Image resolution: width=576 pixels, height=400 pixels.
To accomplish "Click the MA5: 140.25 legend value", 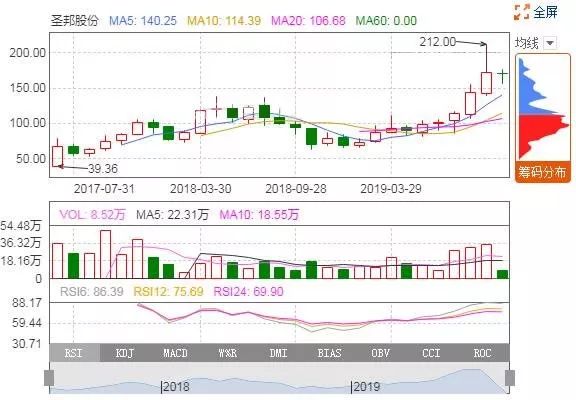I will (143, 21).
